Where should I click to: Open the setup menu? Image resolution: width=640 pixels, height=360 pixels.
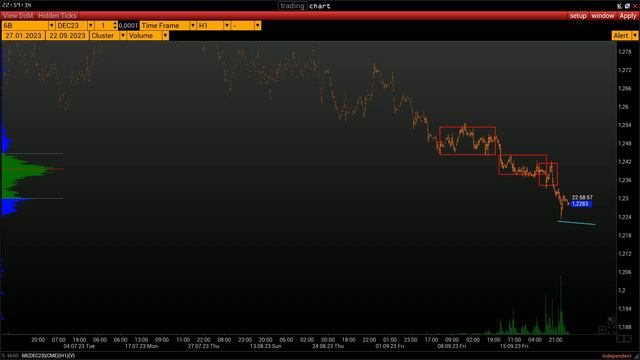coord(578,16)
